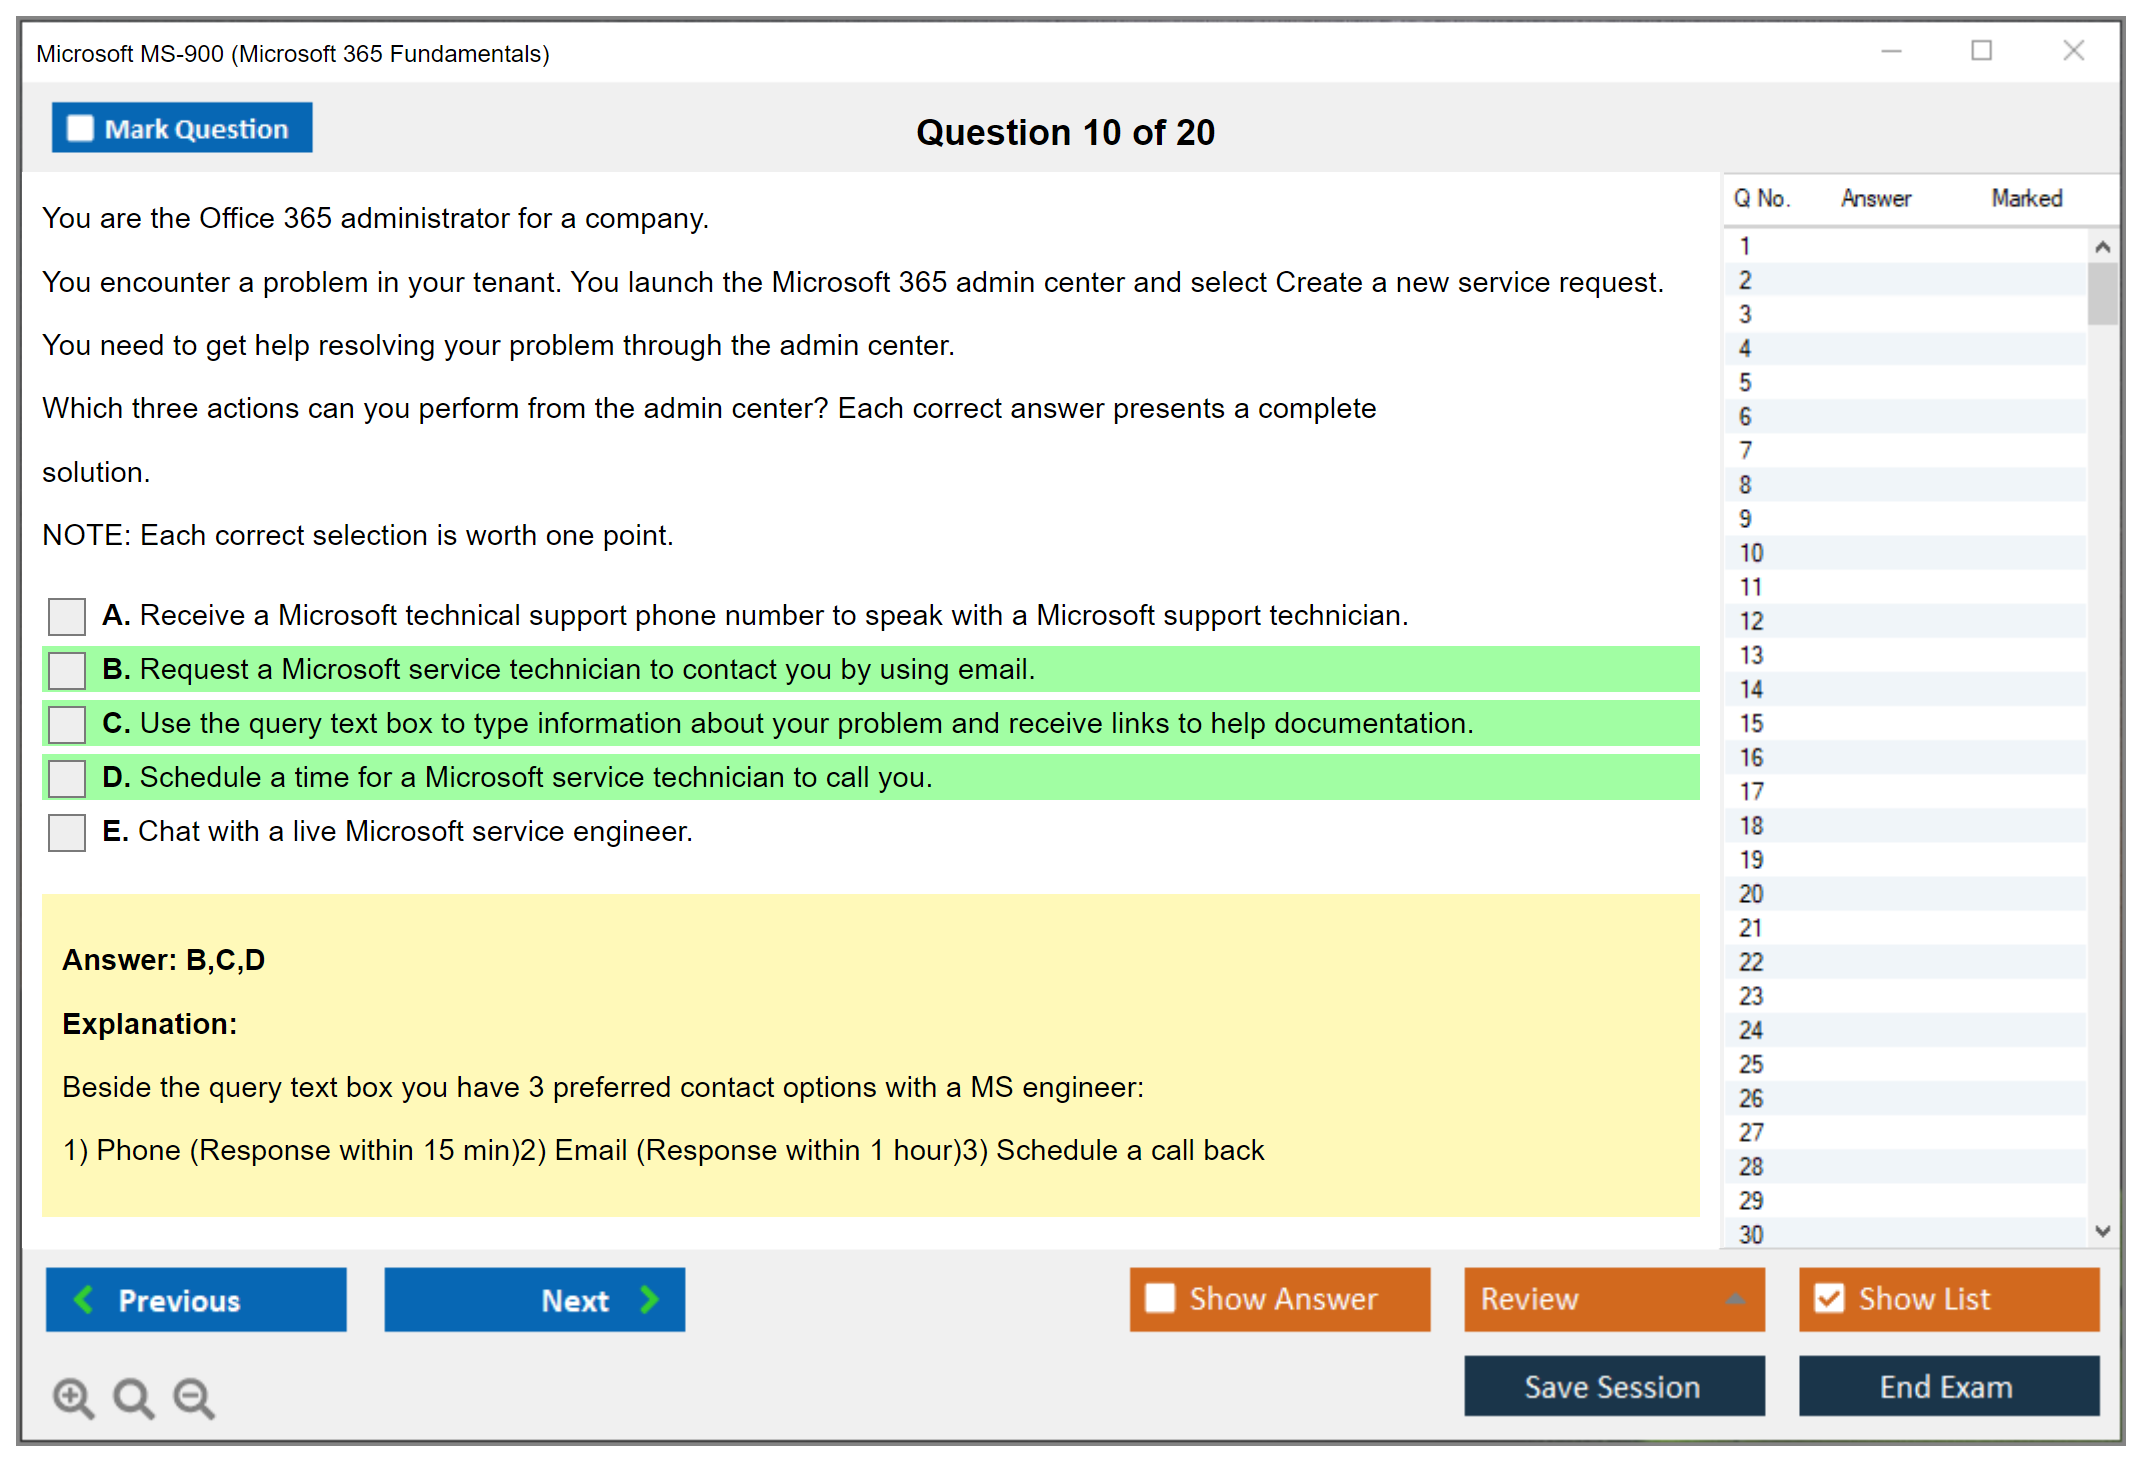This screenshot has width=2150, height=1470.
Task: Disable the Show List option
Action: (1829, 1298)
